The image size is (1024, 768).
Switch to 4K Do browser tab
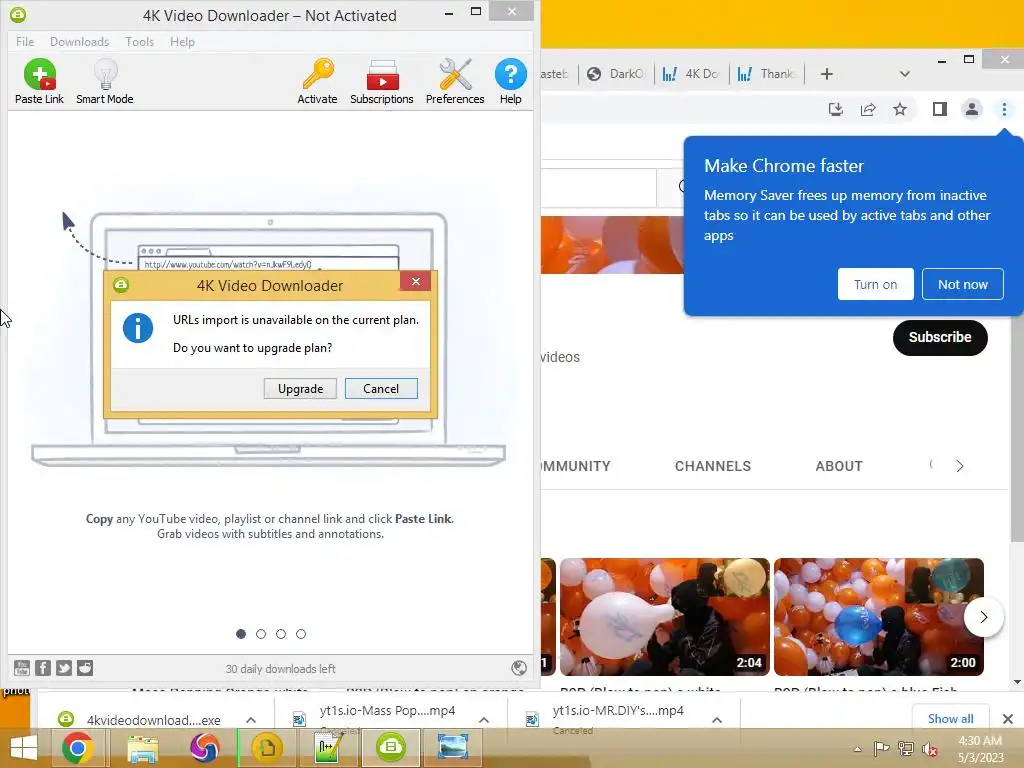(691, 74)
